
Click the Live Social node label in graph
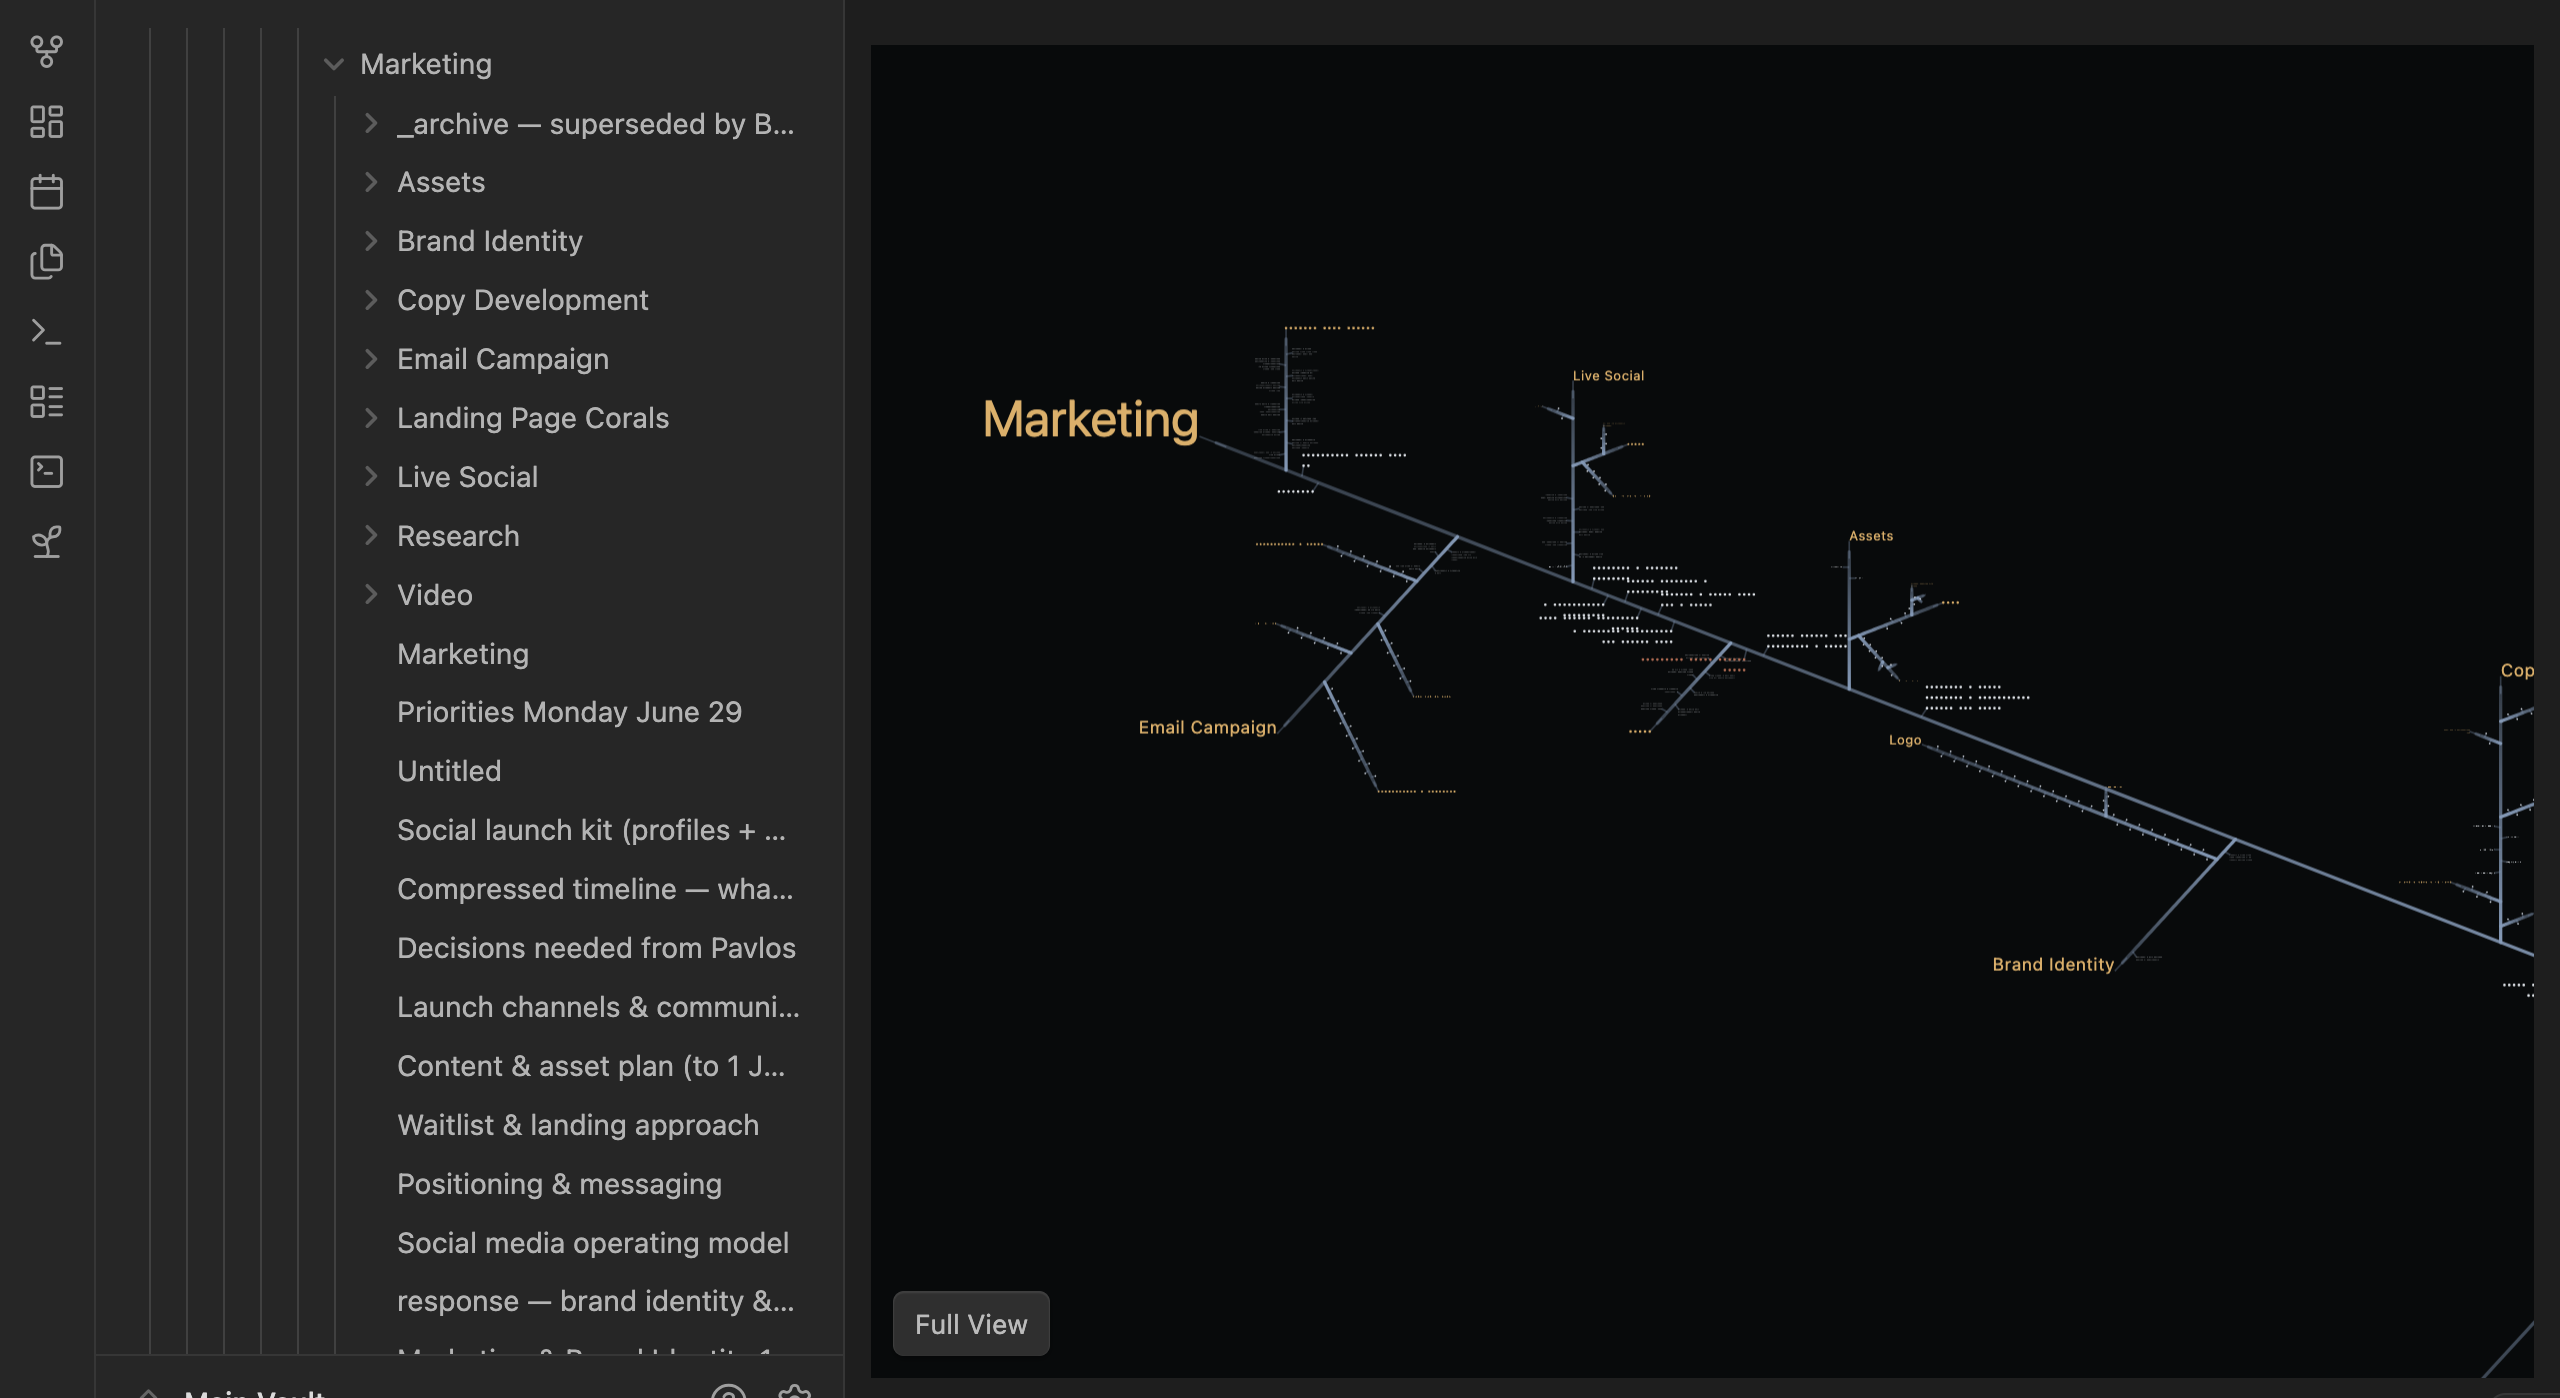(x=1608, y=376)
